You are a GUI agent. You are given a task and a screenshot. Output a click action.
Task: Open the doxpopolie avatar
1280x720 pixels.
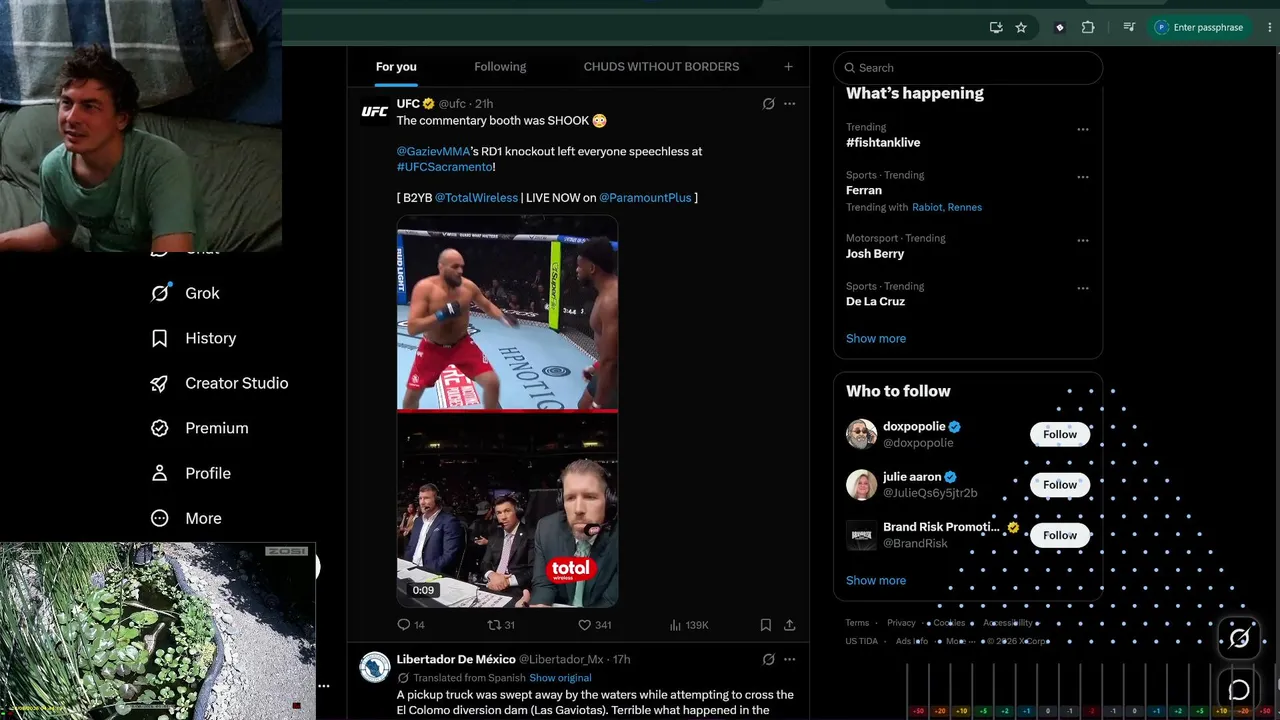click(861, 434)
